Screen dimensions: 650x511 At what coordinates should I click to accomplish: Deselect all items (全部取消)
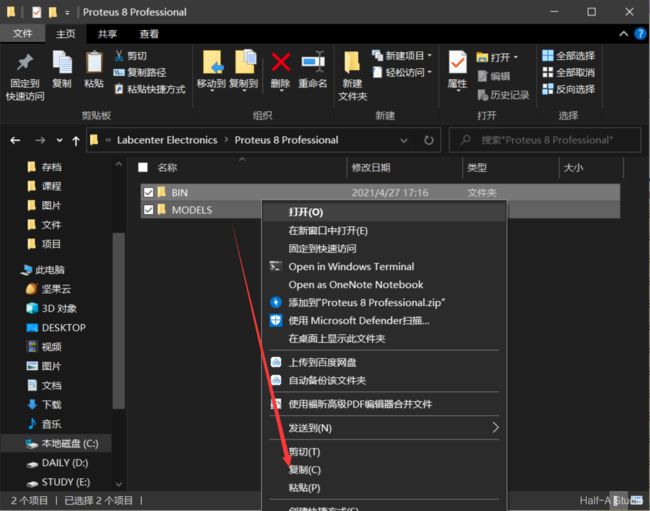(x=568, y=73)
